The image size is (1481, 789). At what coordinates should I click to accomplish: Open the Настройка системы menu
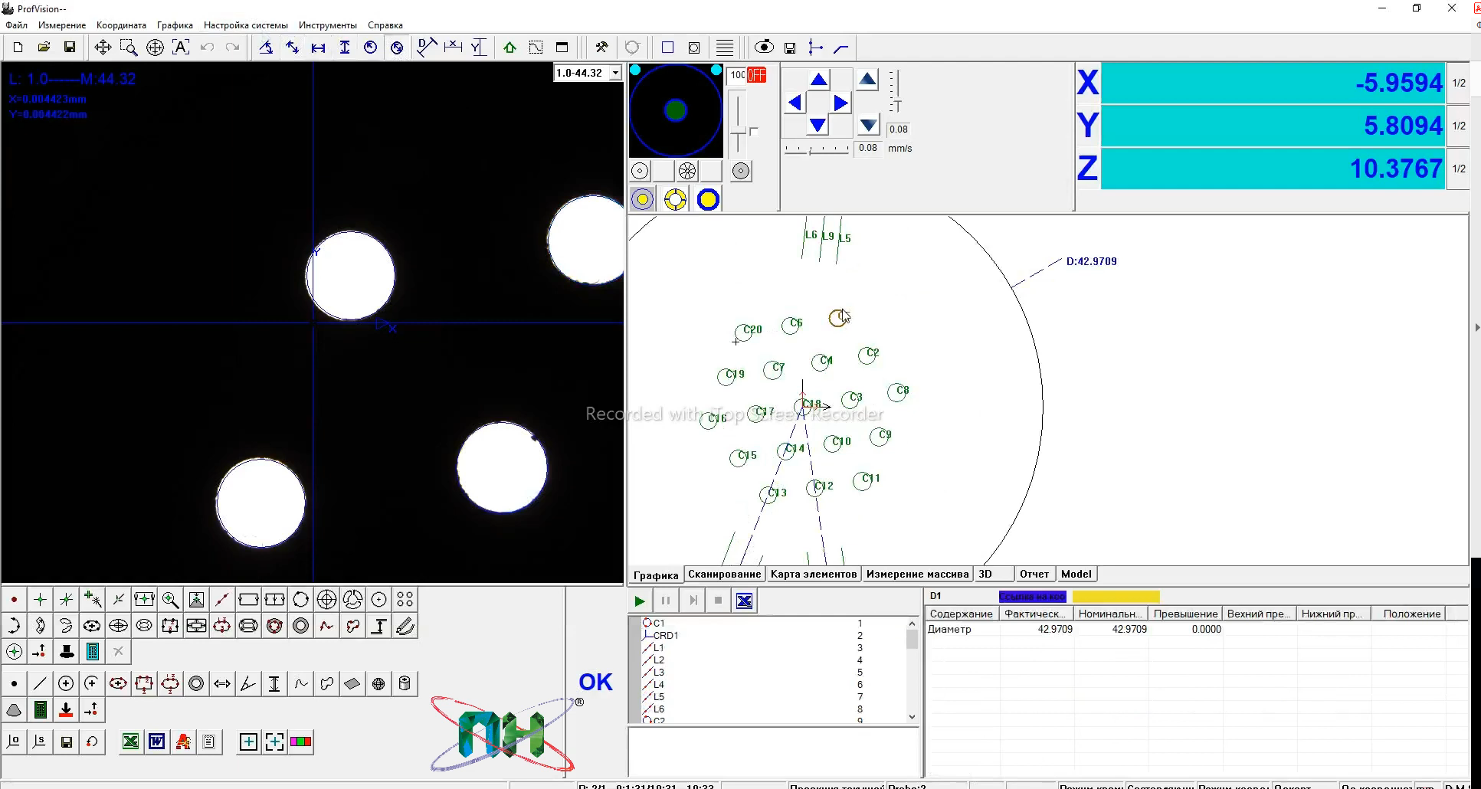245,25
